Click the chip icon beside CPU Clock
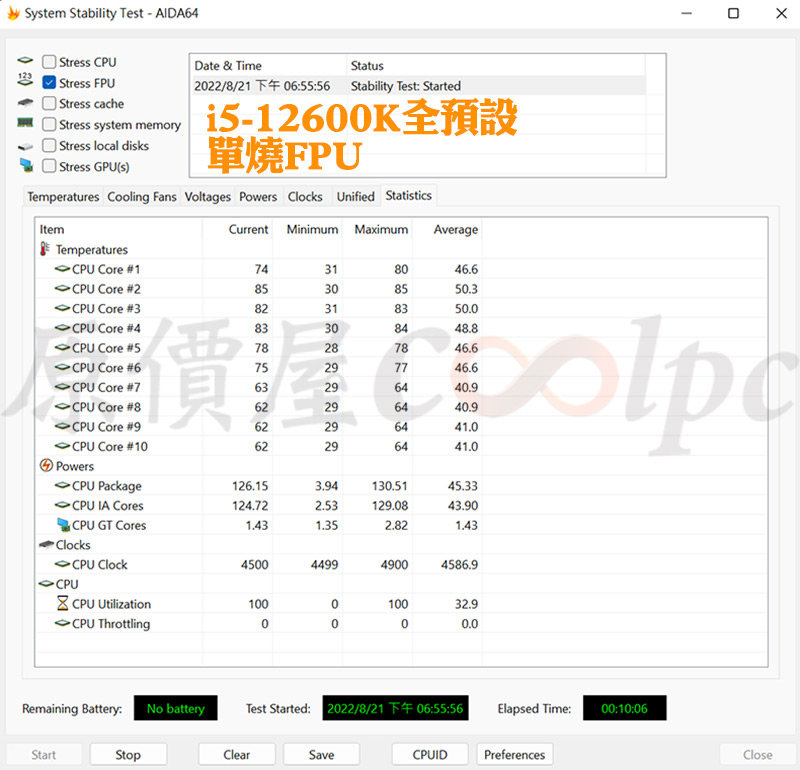This screenshot has width=800, height=770. click(x=62, y=564)
